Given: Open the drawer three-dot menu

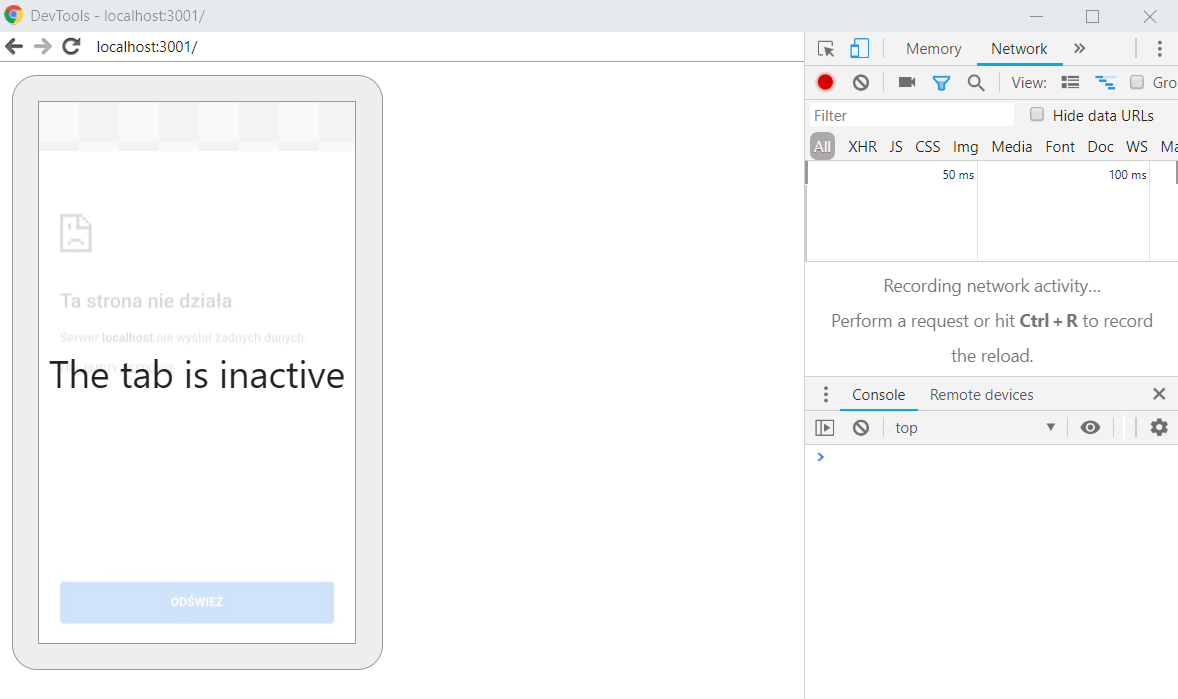Looking at the screenshot, I should (x=825, y=395).
